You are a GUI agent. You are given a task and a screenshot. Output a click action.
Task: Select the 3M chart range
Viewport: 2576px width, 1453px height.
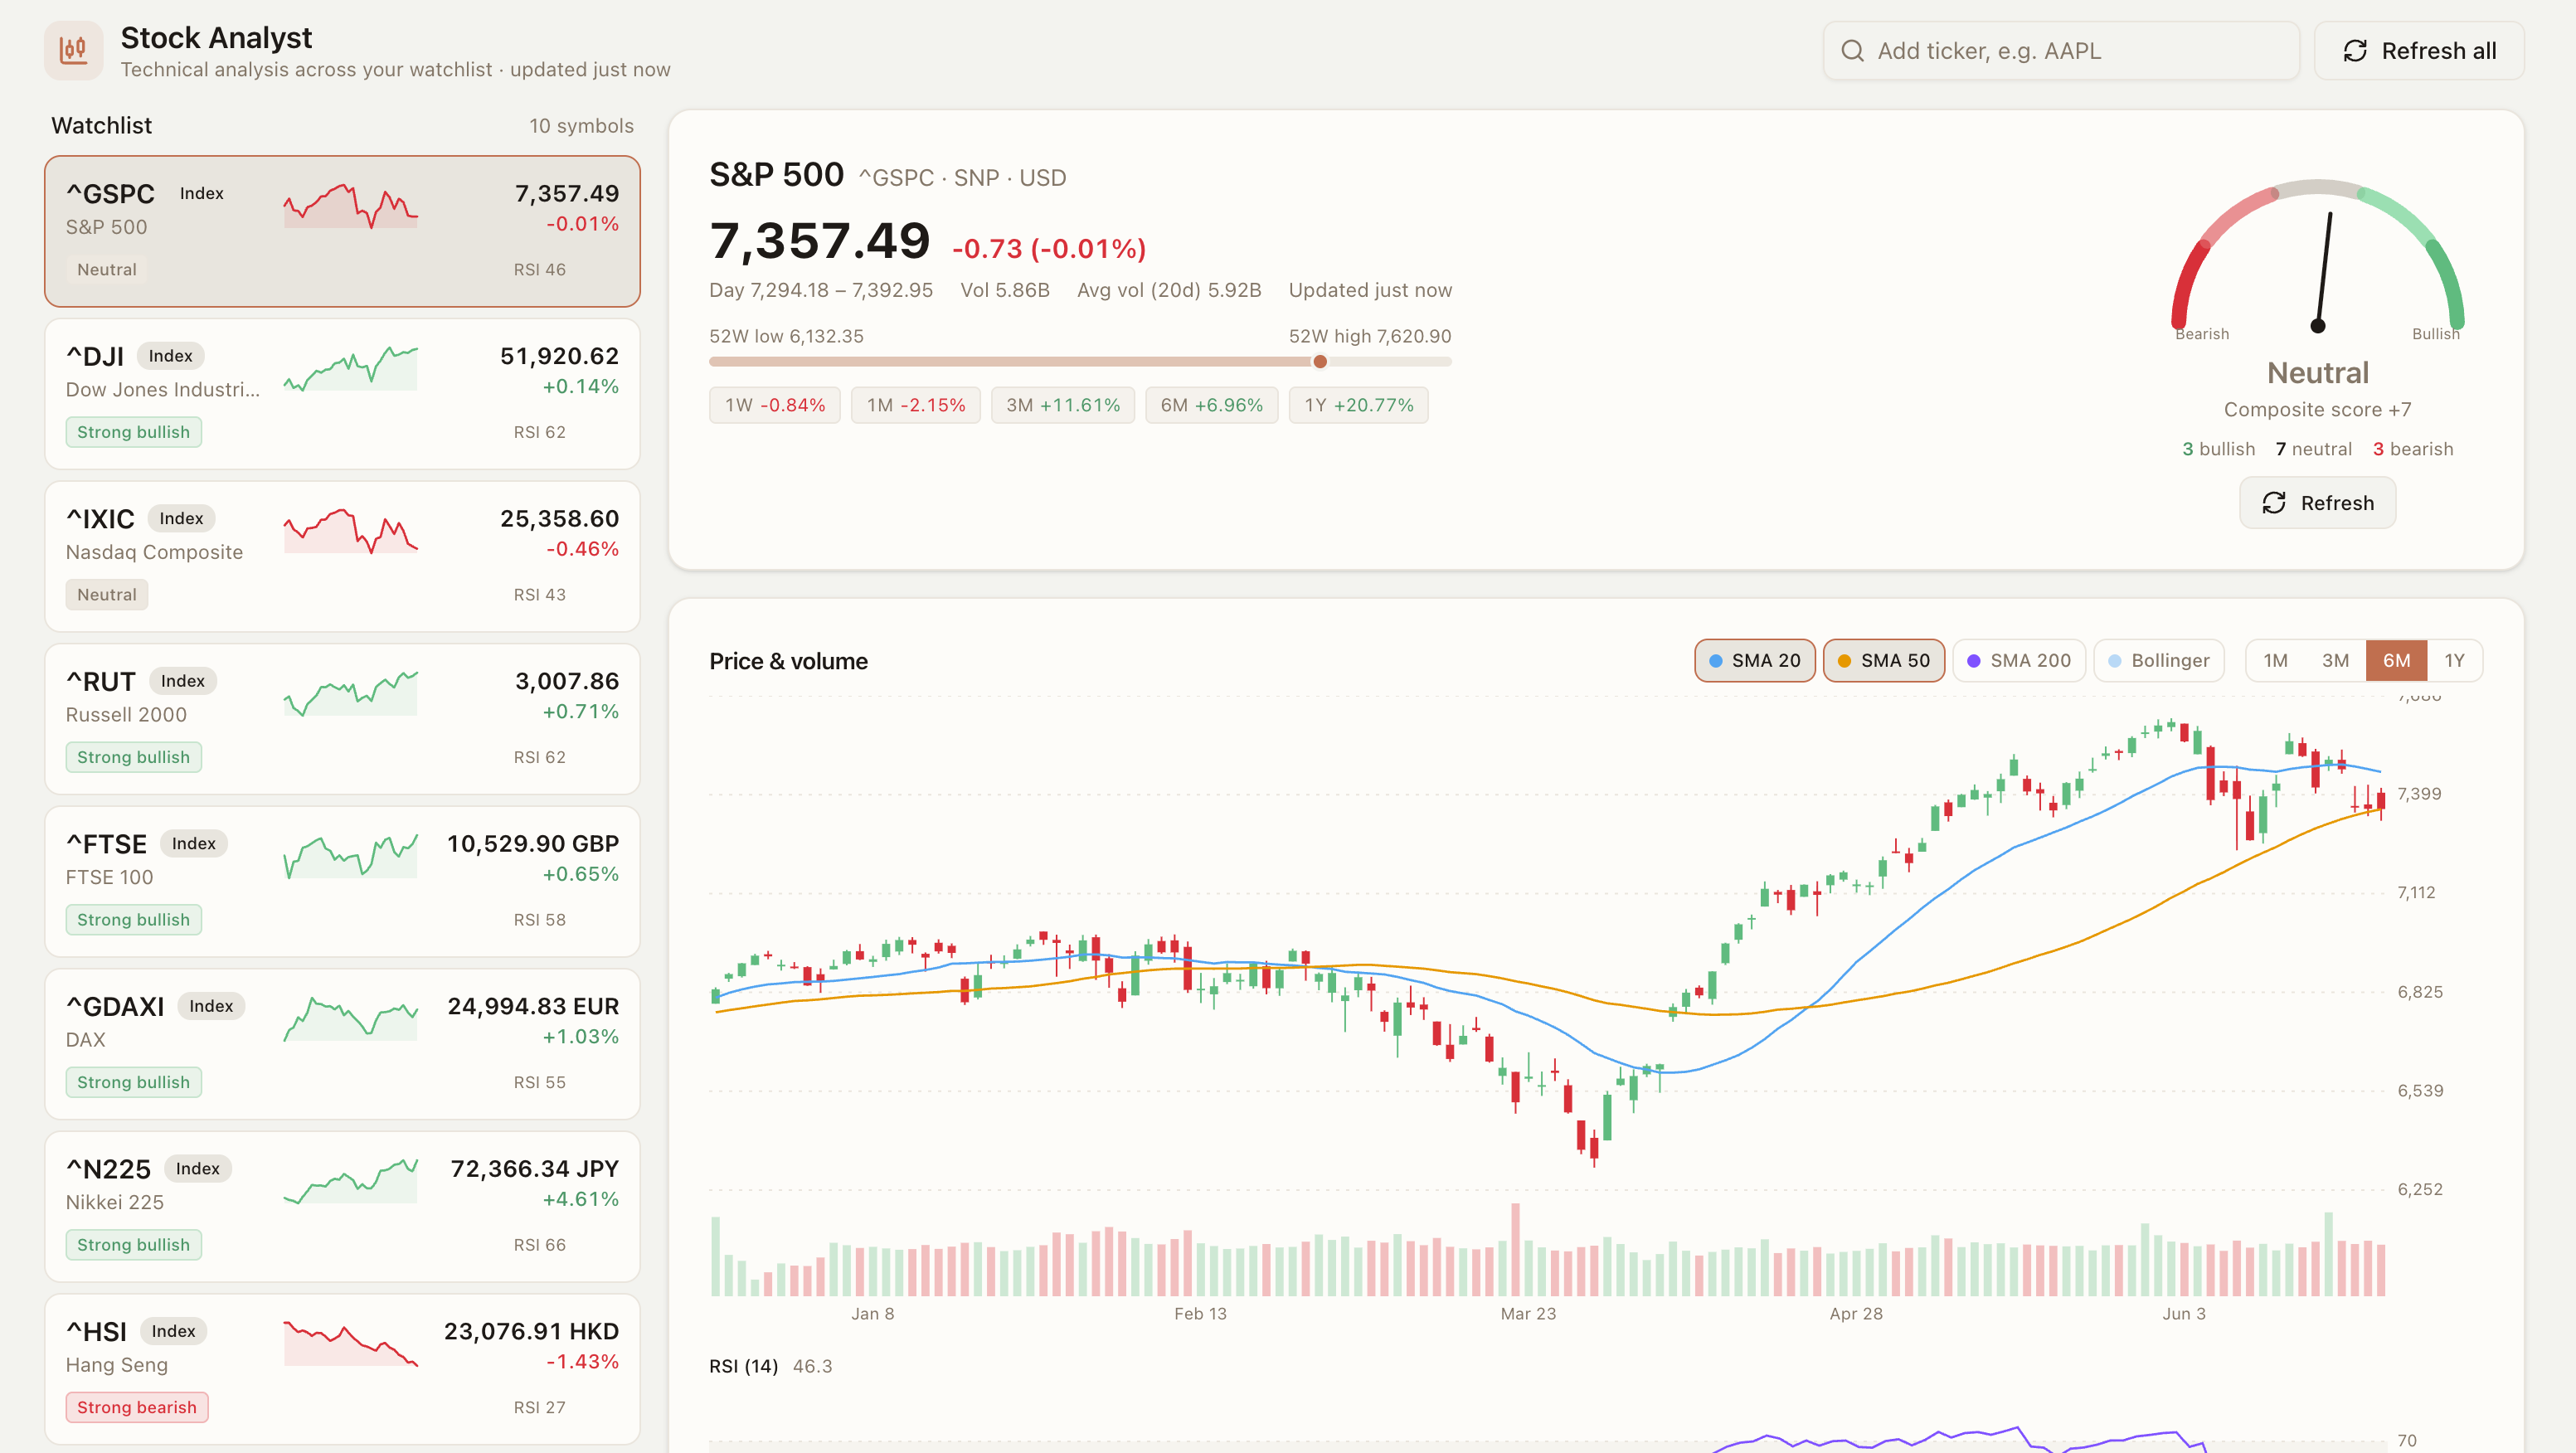2335,661
